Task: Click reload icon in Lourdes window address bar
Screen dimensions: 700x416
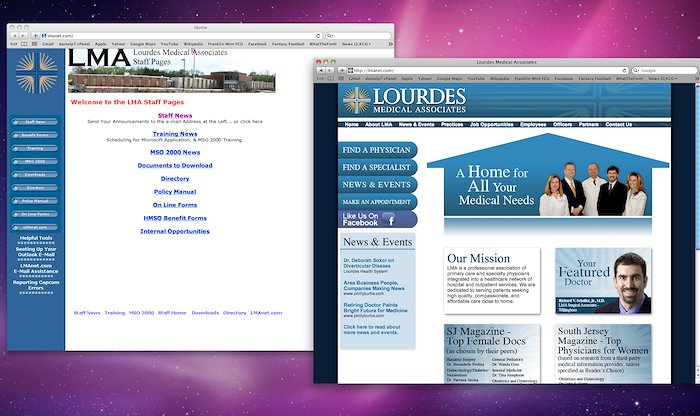Action: coord(625,71)
